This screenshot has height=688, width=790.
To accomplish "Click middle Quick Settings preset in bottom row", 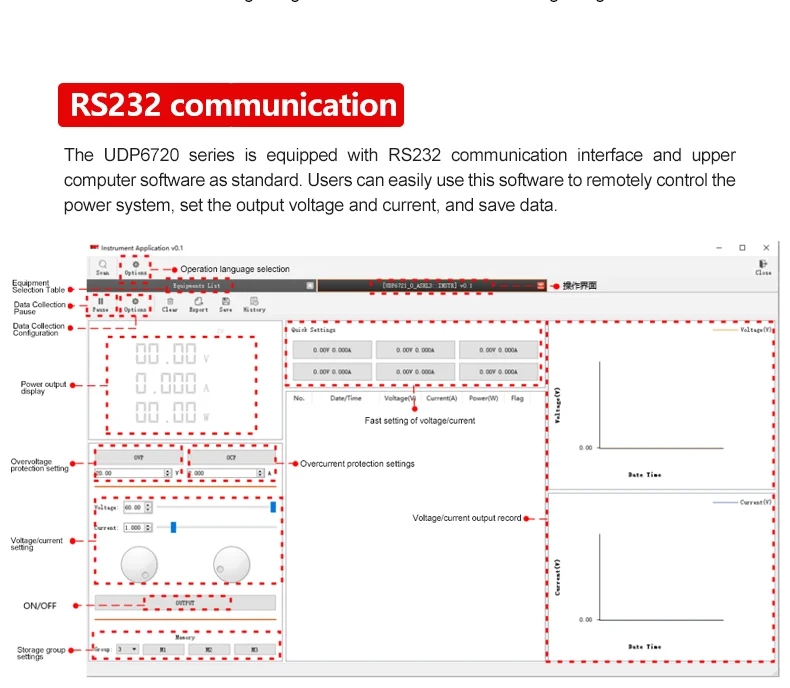I will pos(415,372).
